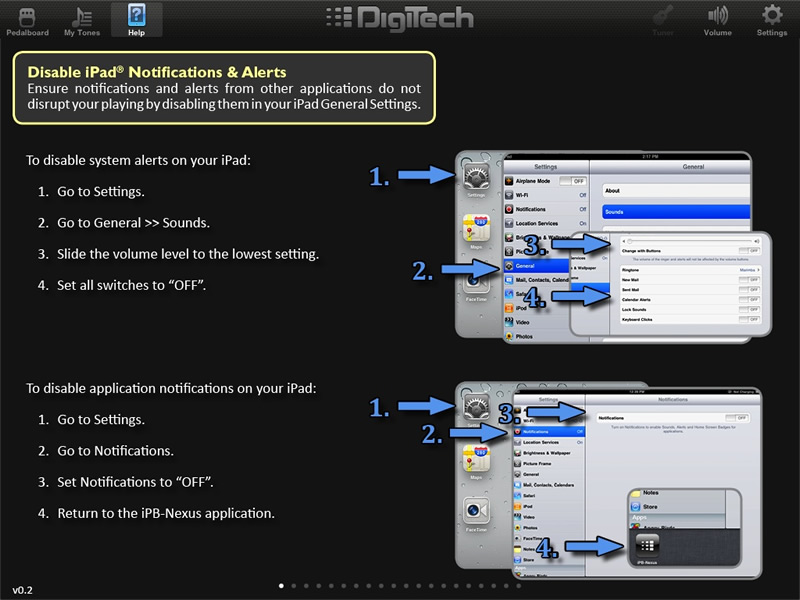The image size is (800, 600).
Task: Click the v0.2 version label
Action: pos(22,590)
